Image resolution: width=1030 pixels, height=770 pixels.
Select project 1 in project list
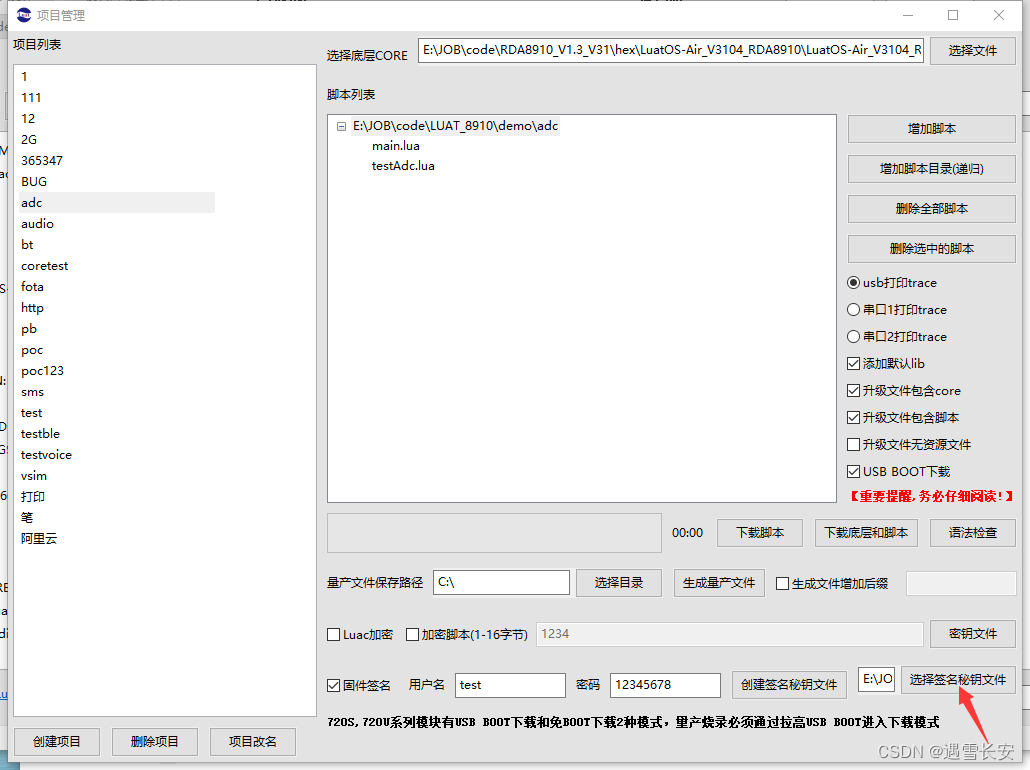point(24,76)
